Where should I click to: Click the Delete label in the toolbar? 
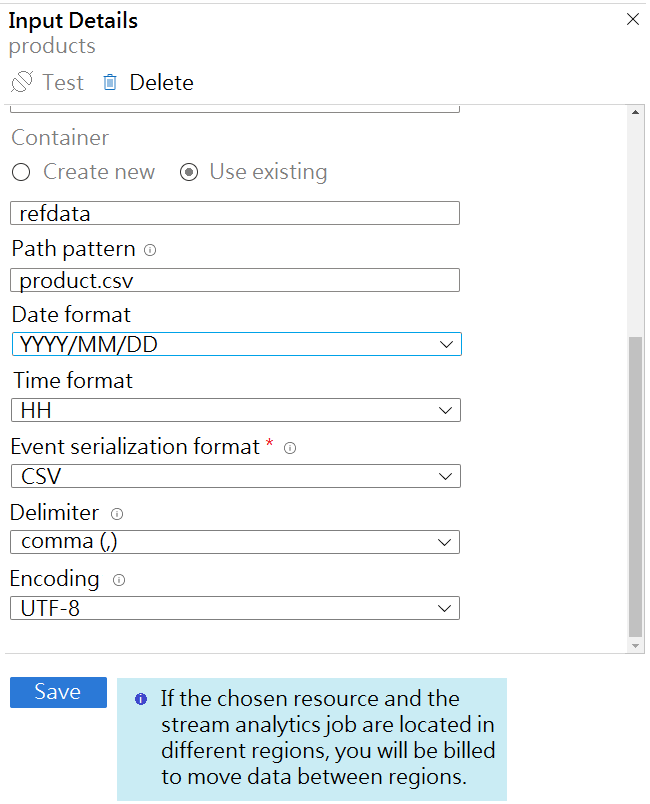(161, 82)
